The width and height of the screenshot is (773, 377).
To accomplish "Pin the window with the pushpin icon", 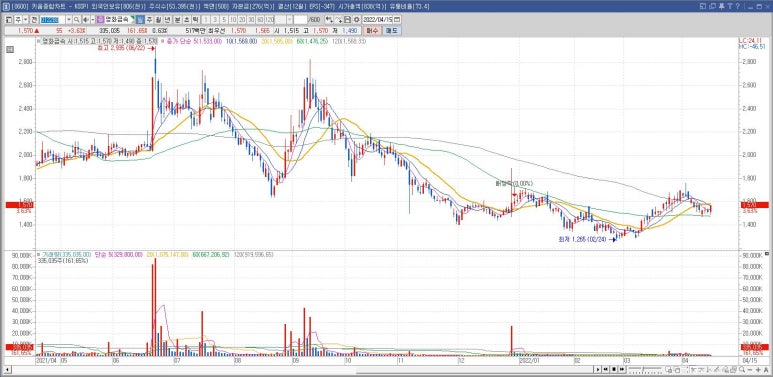I will [x=722, y=6].
